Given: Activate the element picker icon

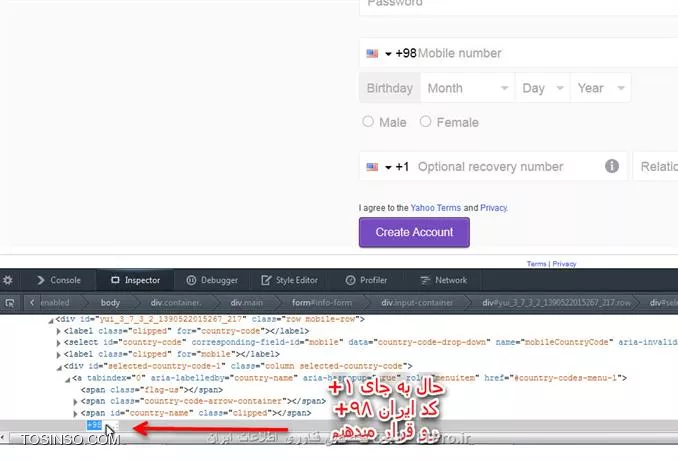Looking at the screenshot, I should point(10,303).
